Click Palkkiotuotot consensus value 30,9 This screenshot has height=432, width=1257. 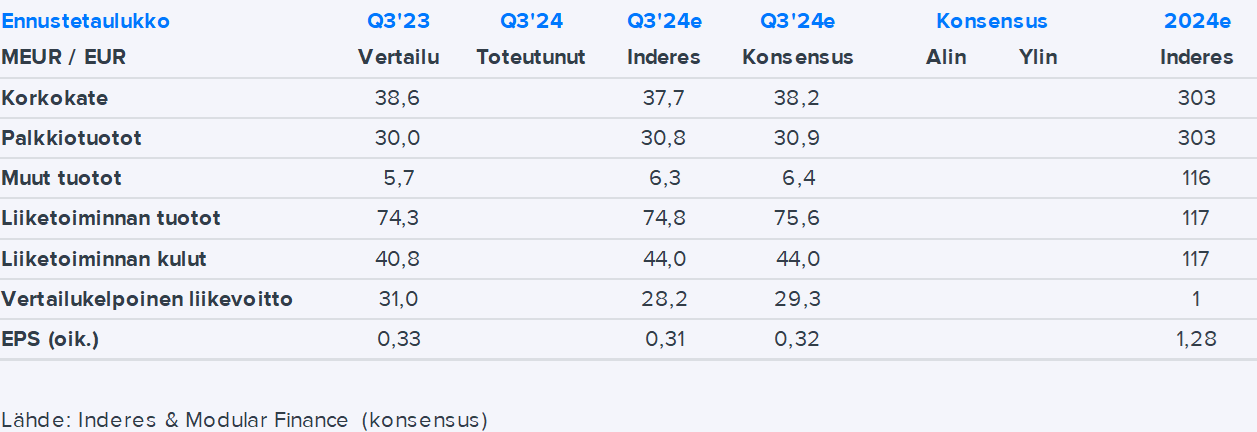[x=797, y=138]
